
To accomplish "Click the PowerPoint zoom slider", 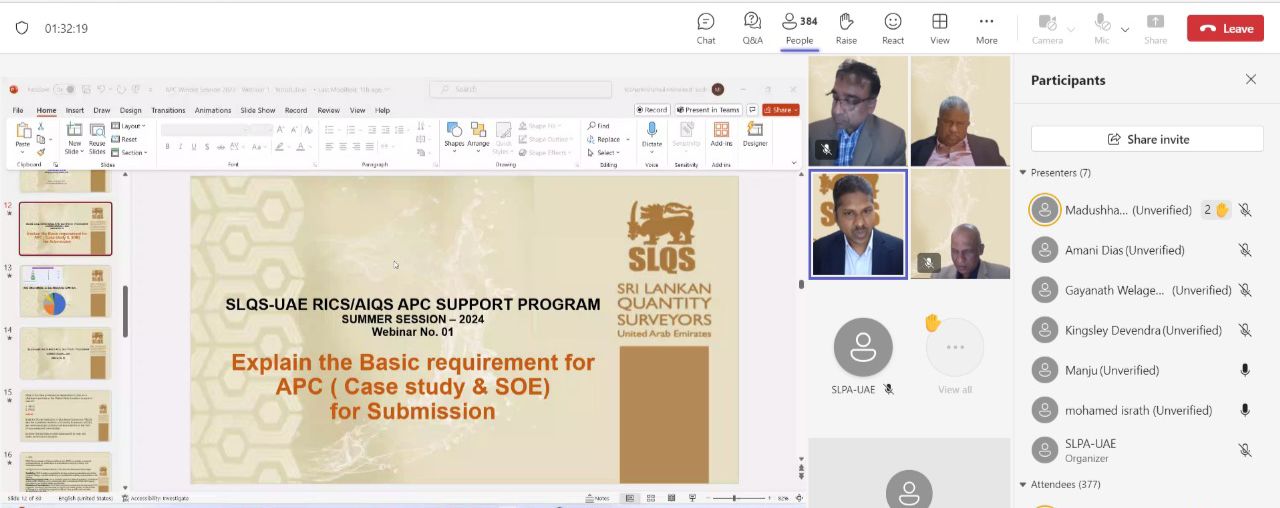I will [x=735, y=498].
